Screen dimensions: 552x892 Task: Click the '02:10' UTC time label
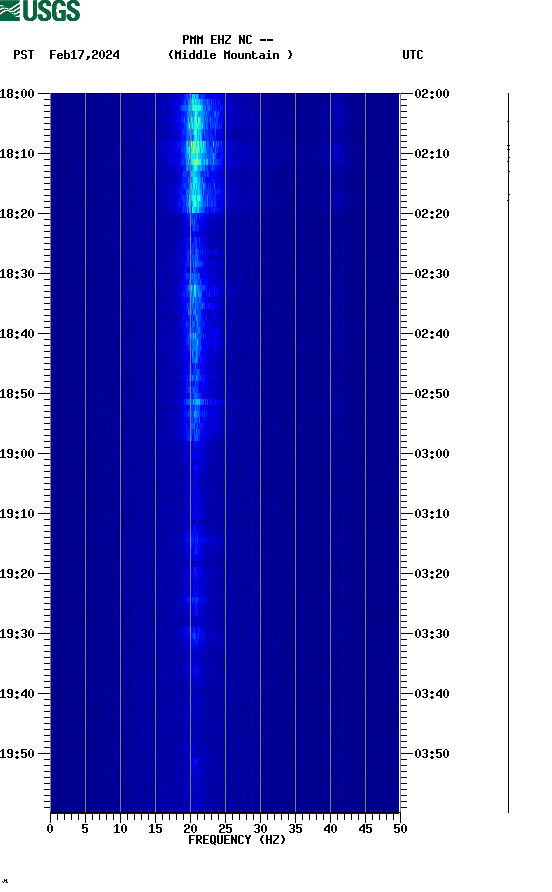point(432,154)
